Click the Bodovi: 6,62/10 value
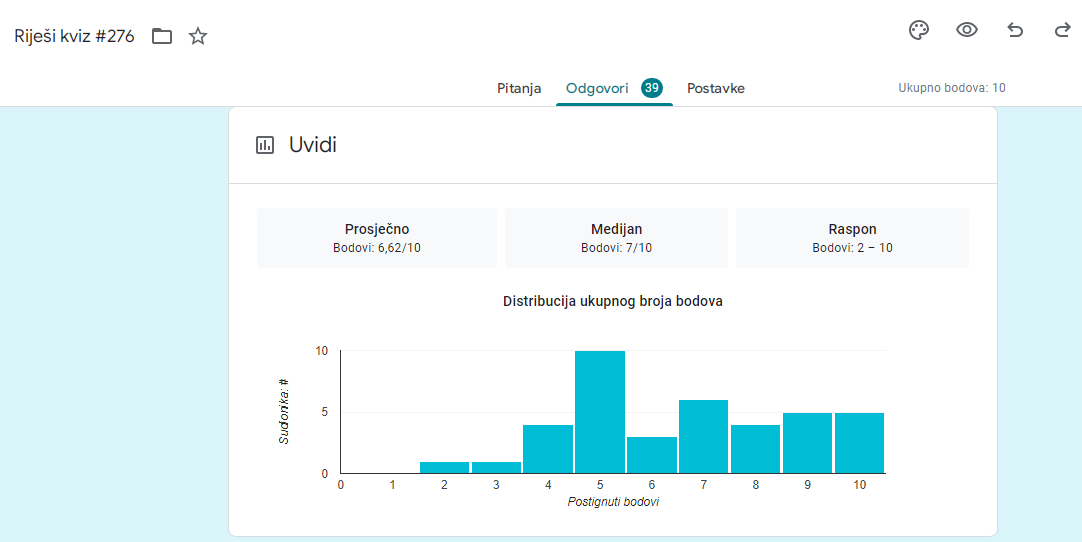 pos(377,248)
